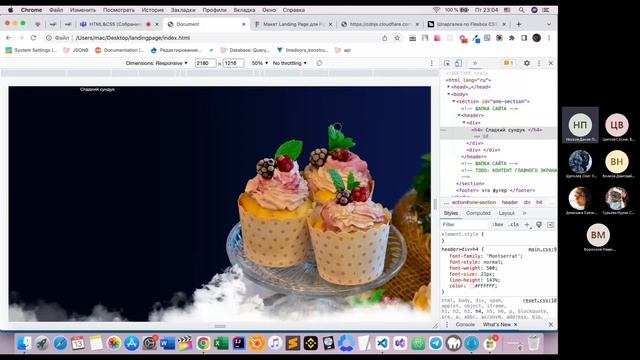Show more DevTools panels via double chevron
This screenshot has width=640, height=360.
click(475, 63)
